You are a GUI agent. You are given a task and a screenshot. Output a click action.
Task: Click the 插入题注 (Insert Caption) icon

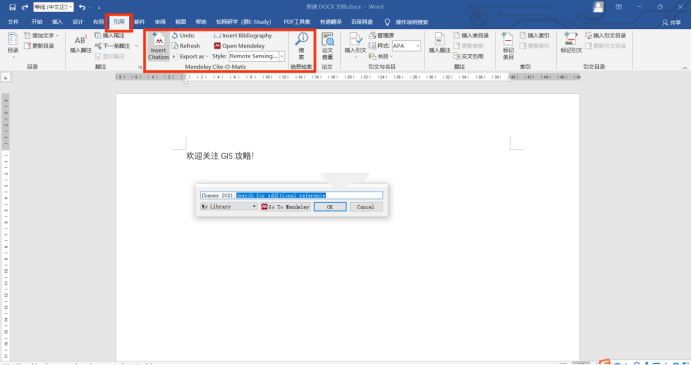coord(440,43)
